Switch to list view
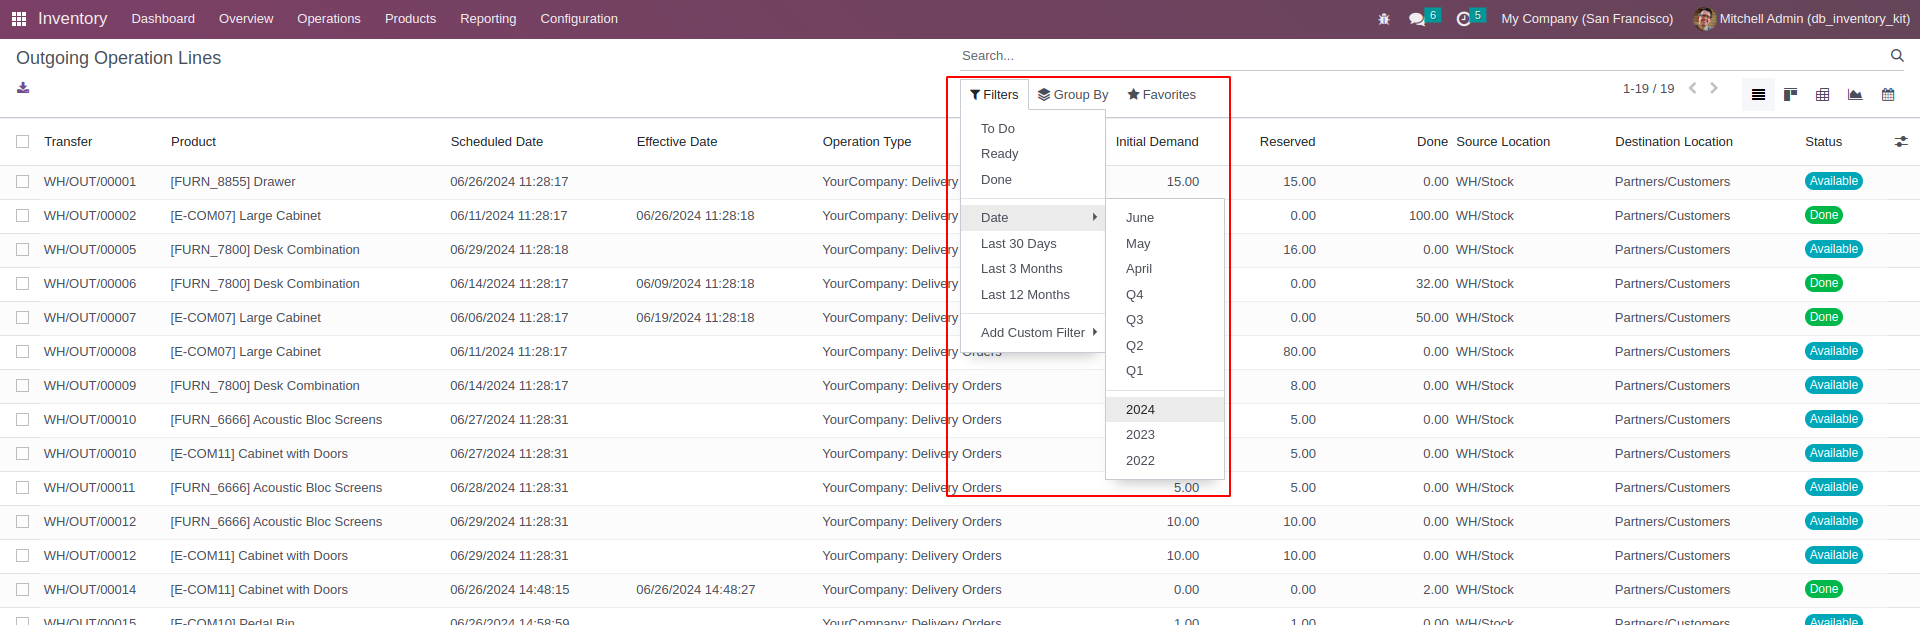This screenshot has height=625, width=1920. (x=1758, y=94)
